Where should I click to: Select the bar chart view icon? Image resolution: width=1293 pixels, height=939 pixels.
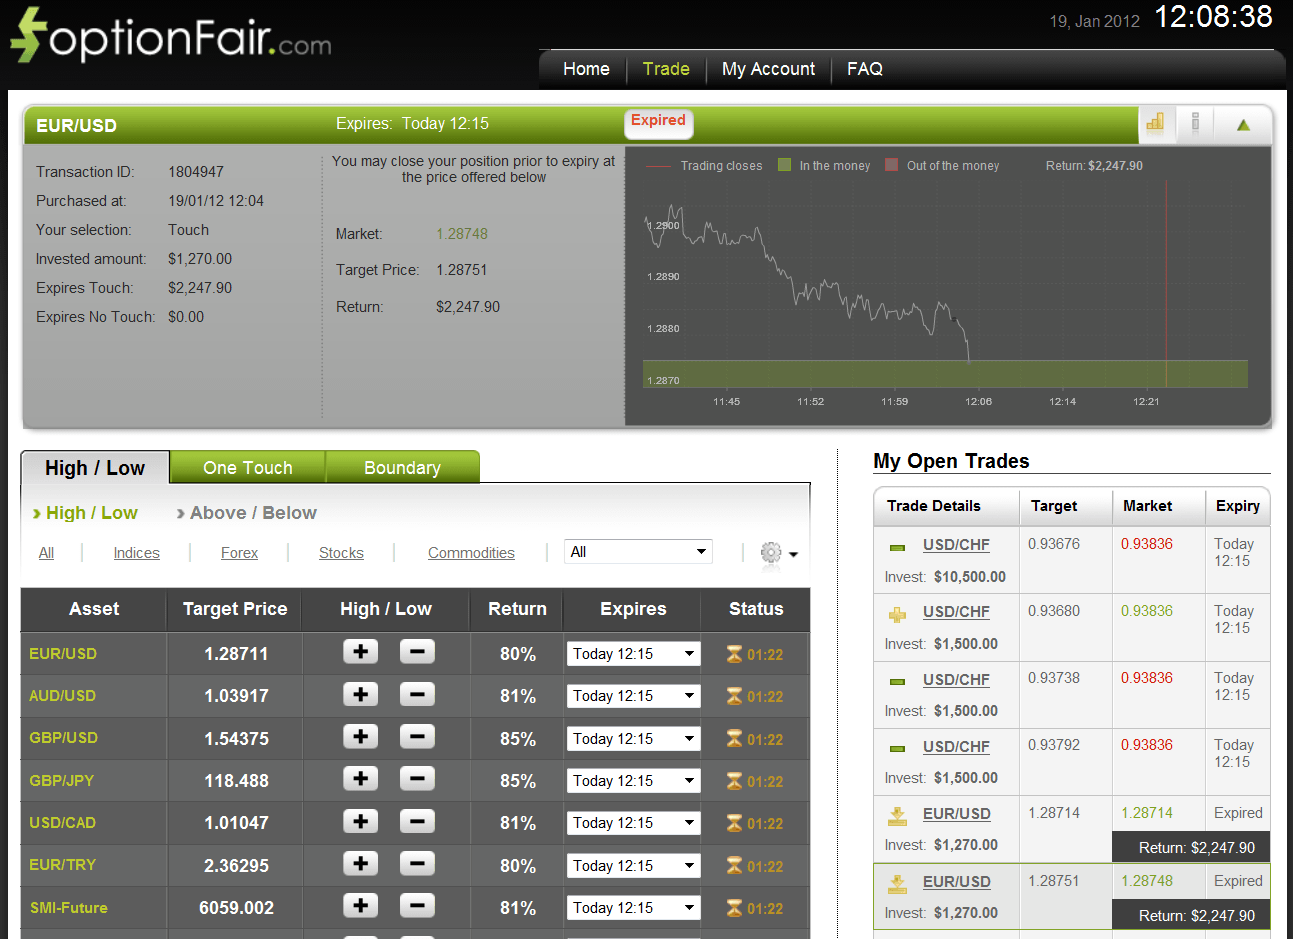[1155, 123]
